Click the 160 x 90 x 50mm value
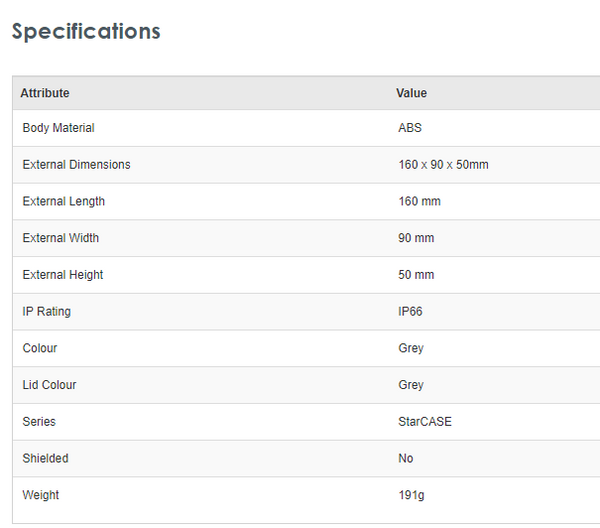Viewport: 600px width, 528px height. 443,165
